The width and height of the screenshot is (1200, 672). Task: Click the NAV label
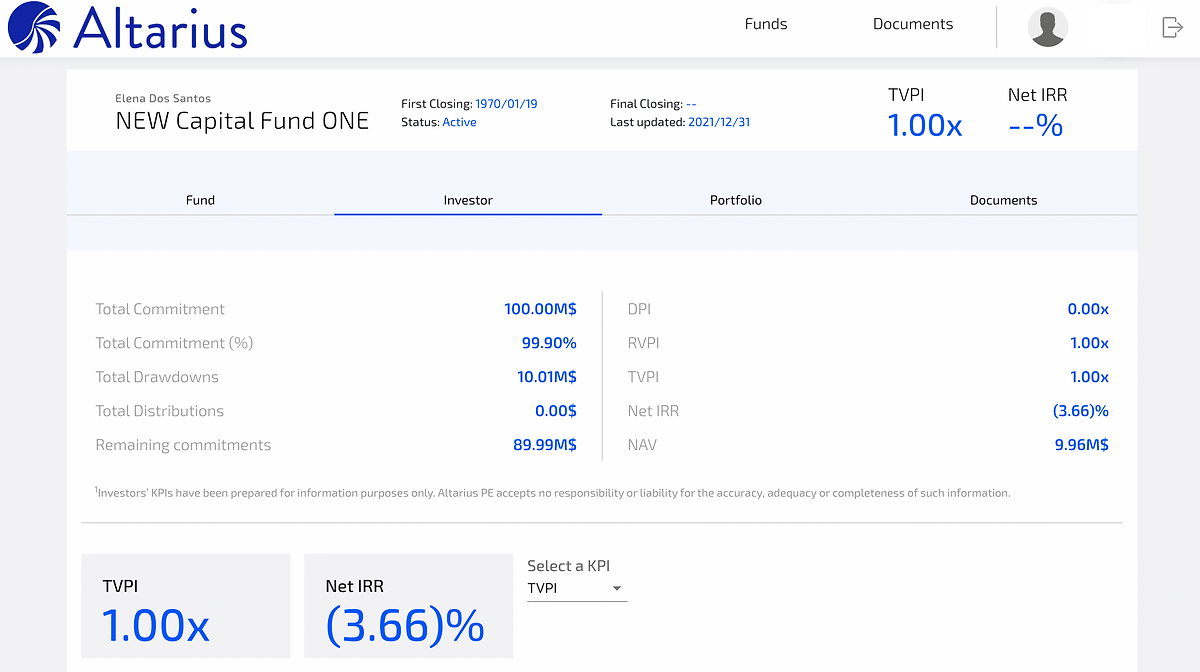click(642, 445)
